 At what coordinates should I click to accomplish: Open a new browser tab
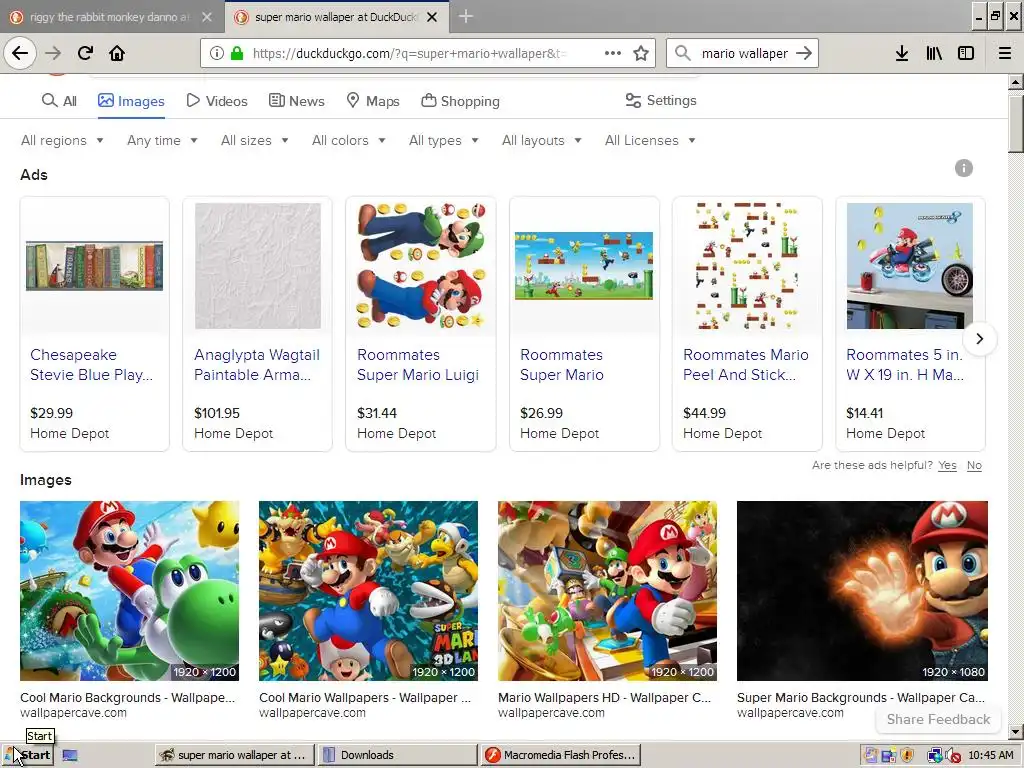pos(466,16)
